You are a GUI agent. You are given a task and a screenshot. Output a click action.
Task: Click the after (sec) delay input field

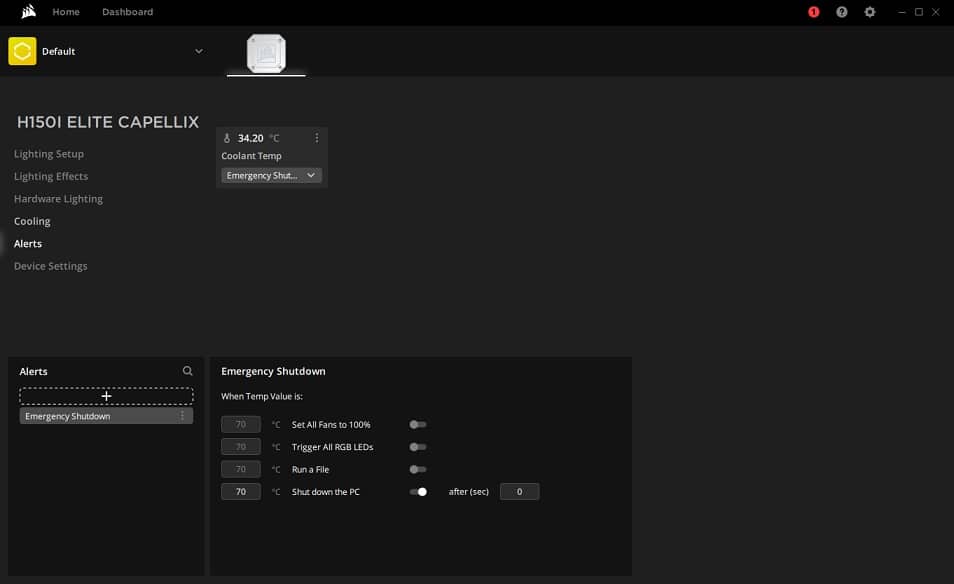519,492
